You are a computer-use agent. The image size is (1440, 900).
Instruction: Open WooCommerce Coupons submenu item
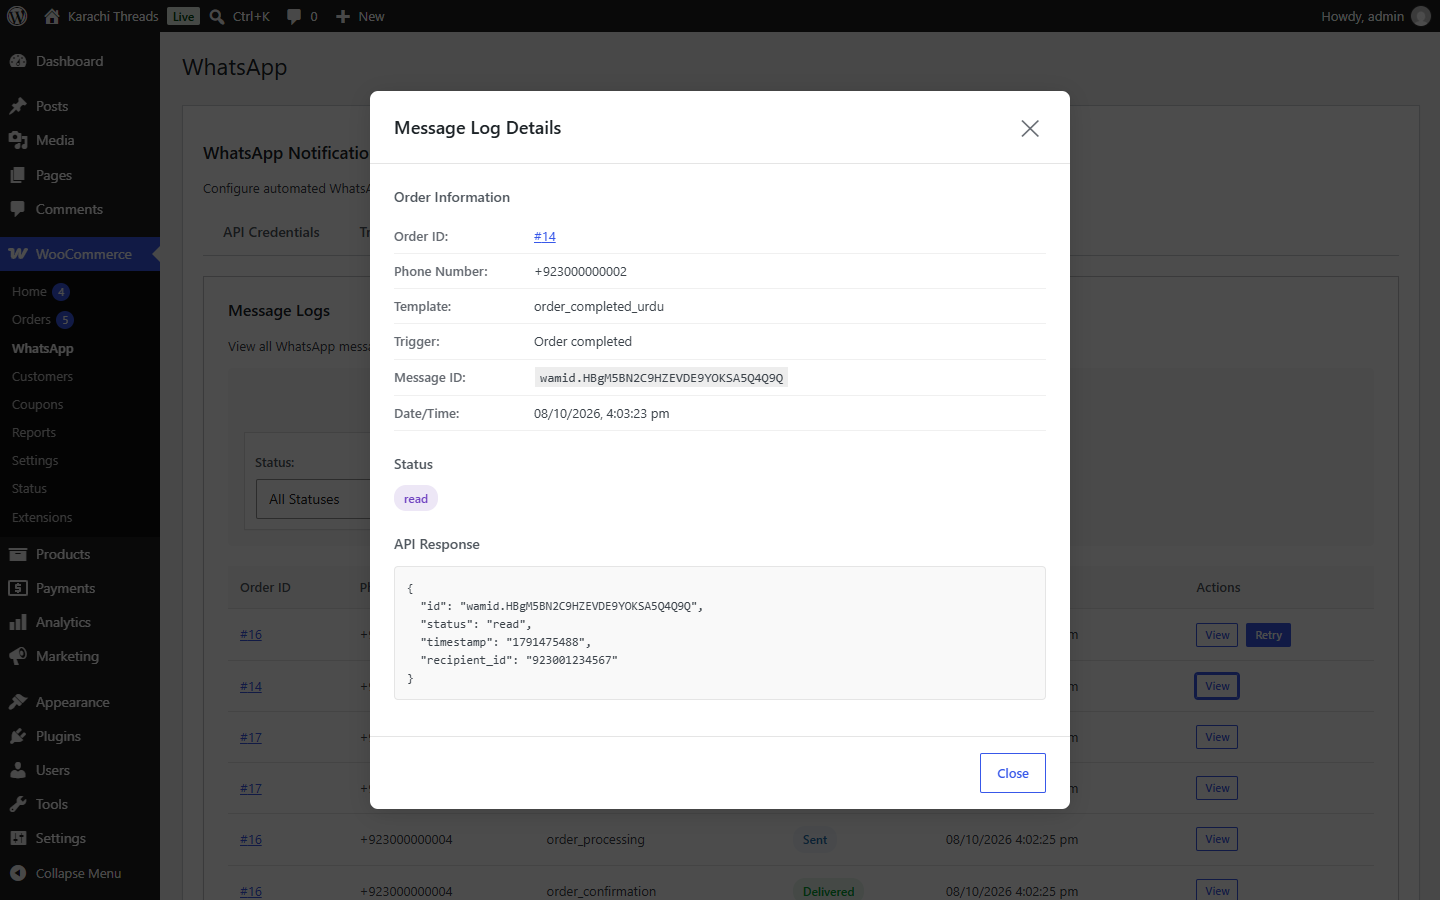[x=38, y=405]
